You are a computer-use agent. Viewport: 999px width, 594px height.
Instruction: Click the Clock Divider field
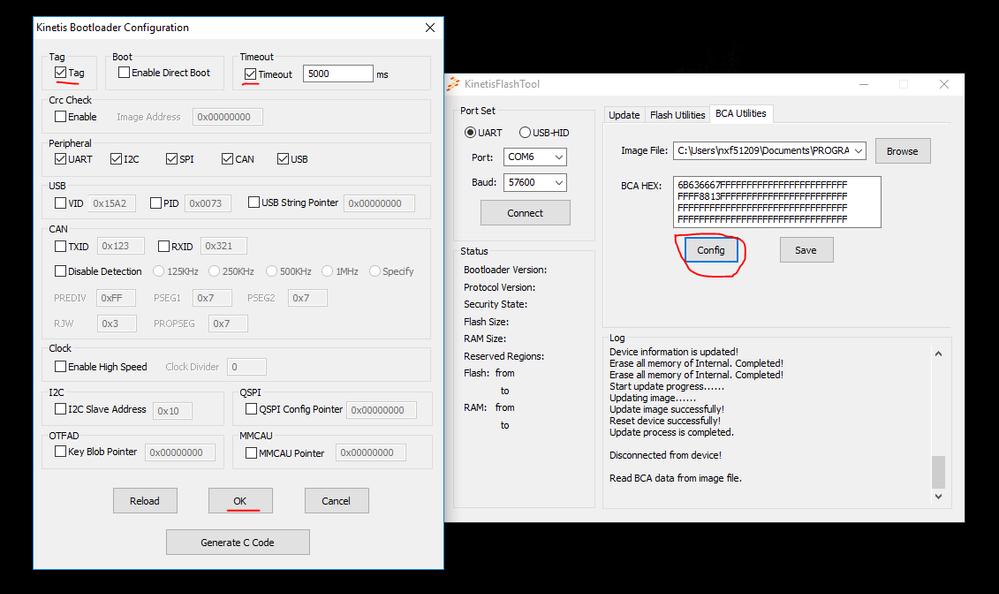point(247,367)
